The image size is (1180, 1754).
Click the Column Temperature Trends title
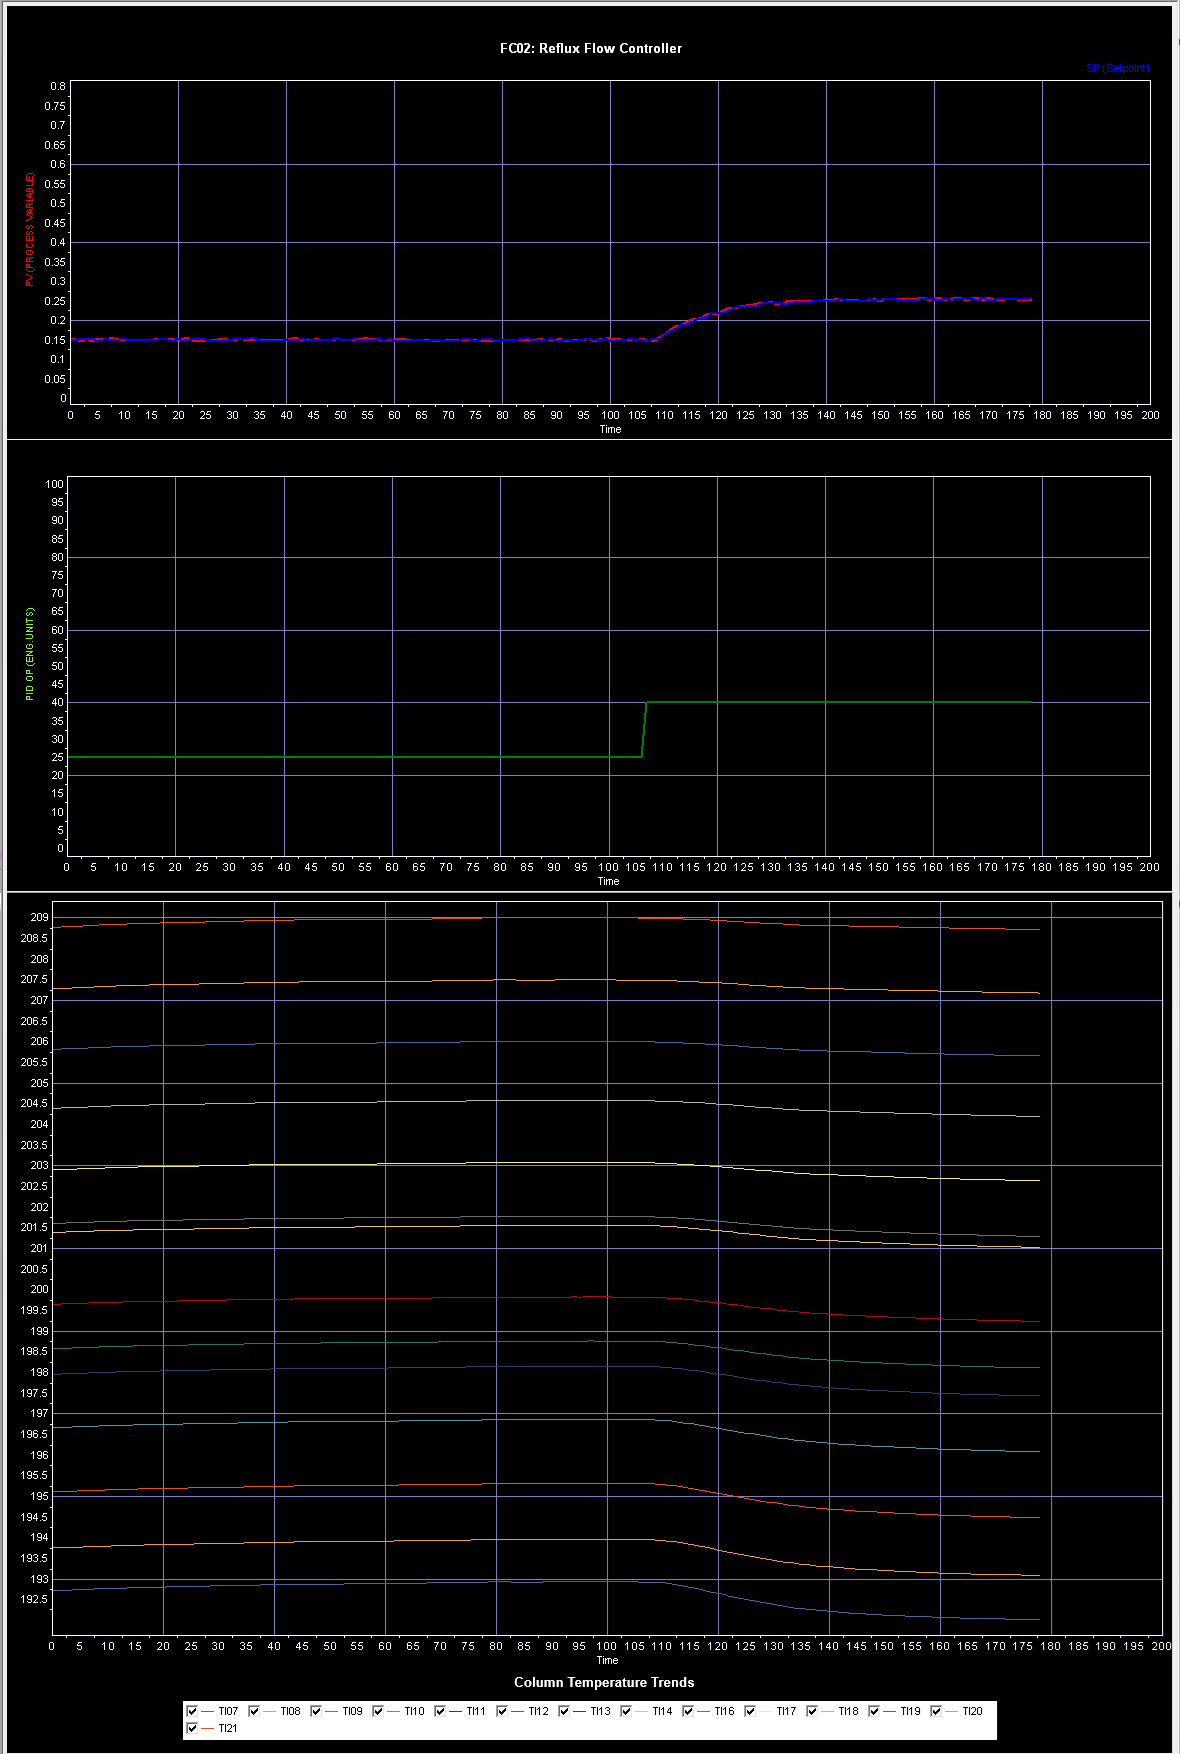tap(603, 1682)
